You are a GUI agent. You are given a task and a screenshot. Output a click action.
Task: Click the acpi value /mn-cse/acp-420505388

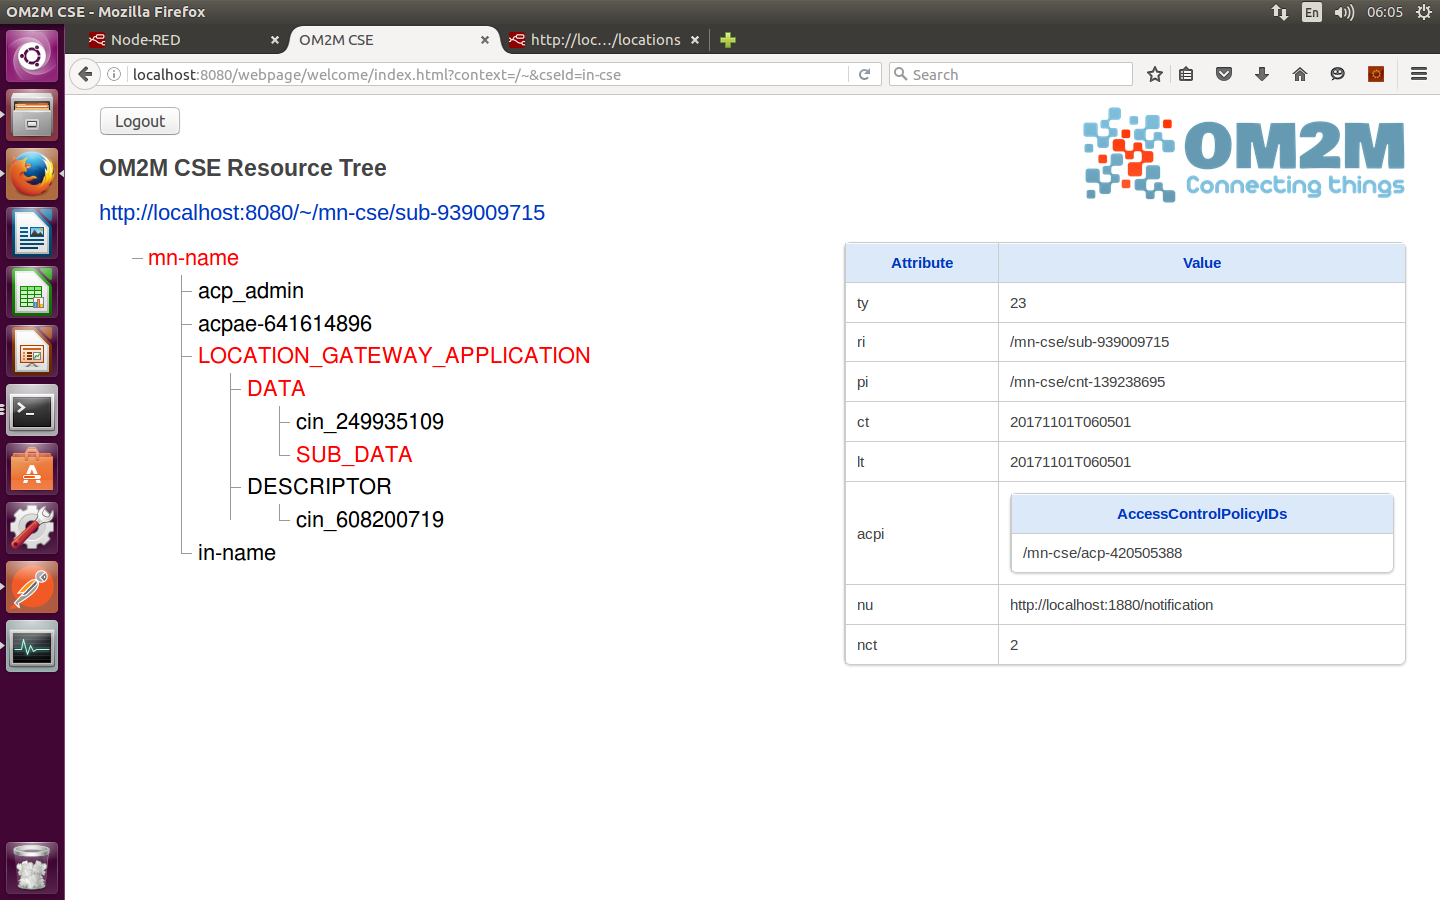tap(1102, 553)
